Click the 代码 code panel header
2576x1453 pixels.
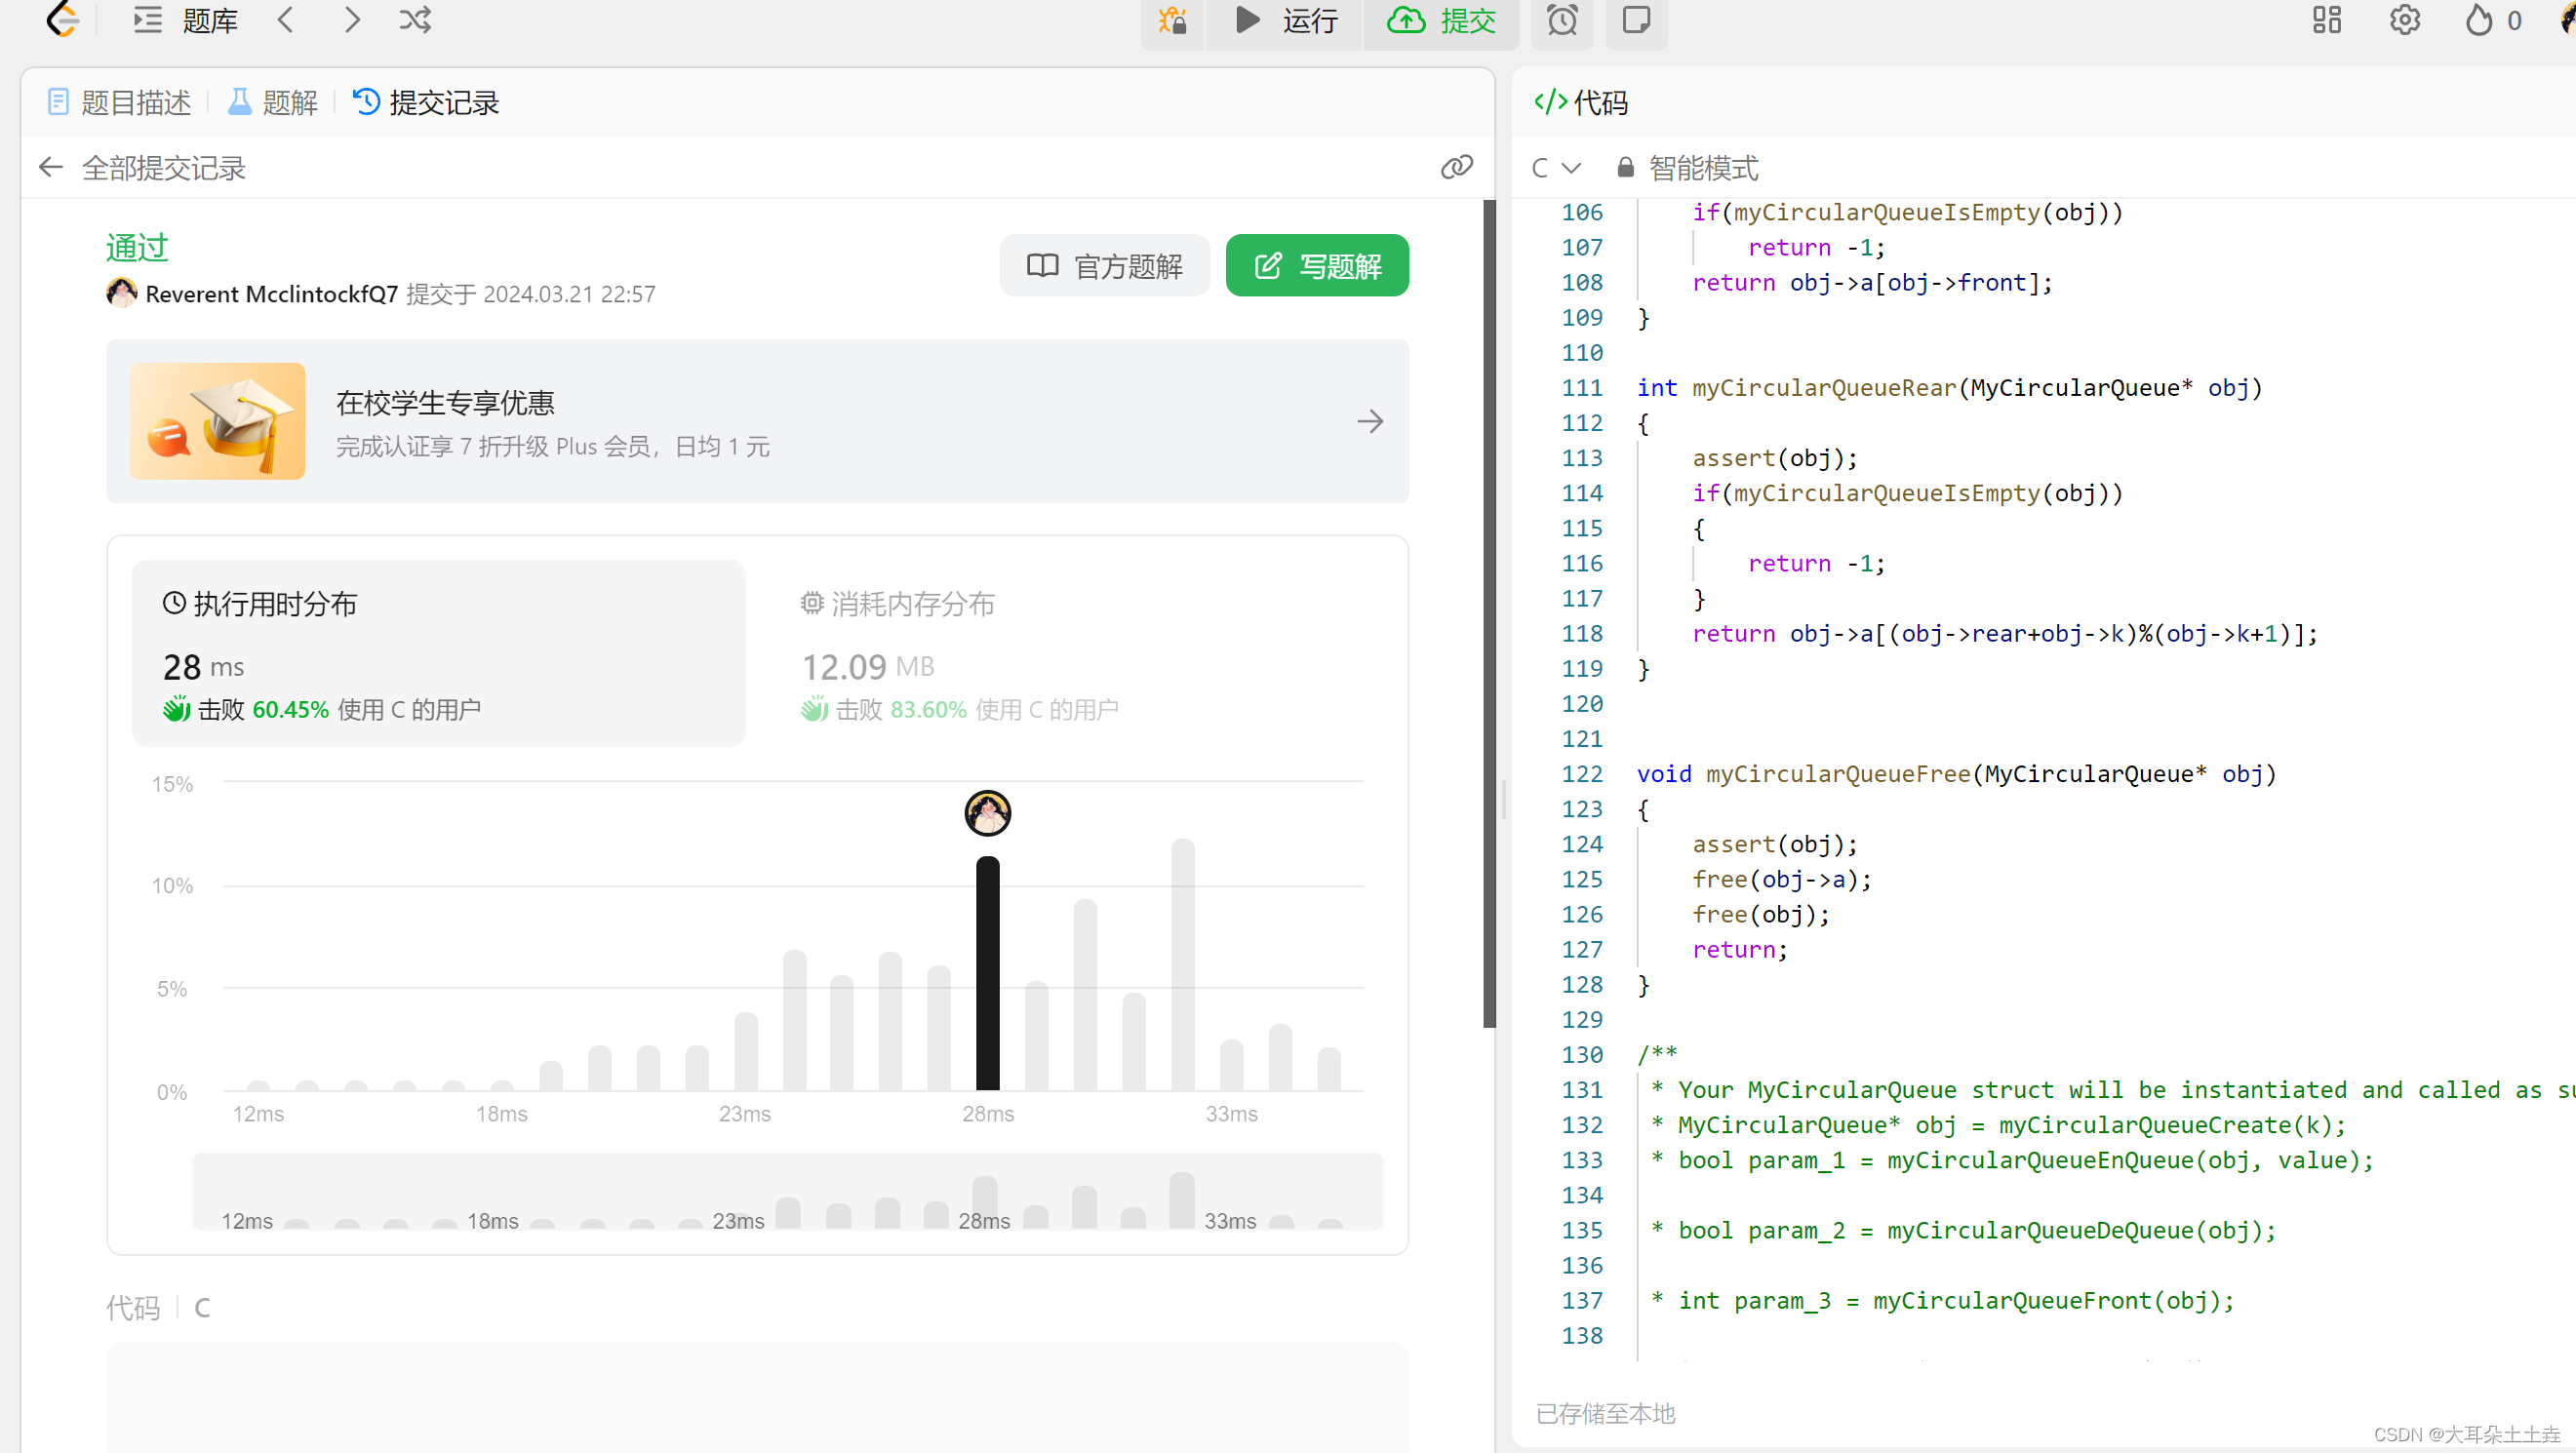point(1581,102)
